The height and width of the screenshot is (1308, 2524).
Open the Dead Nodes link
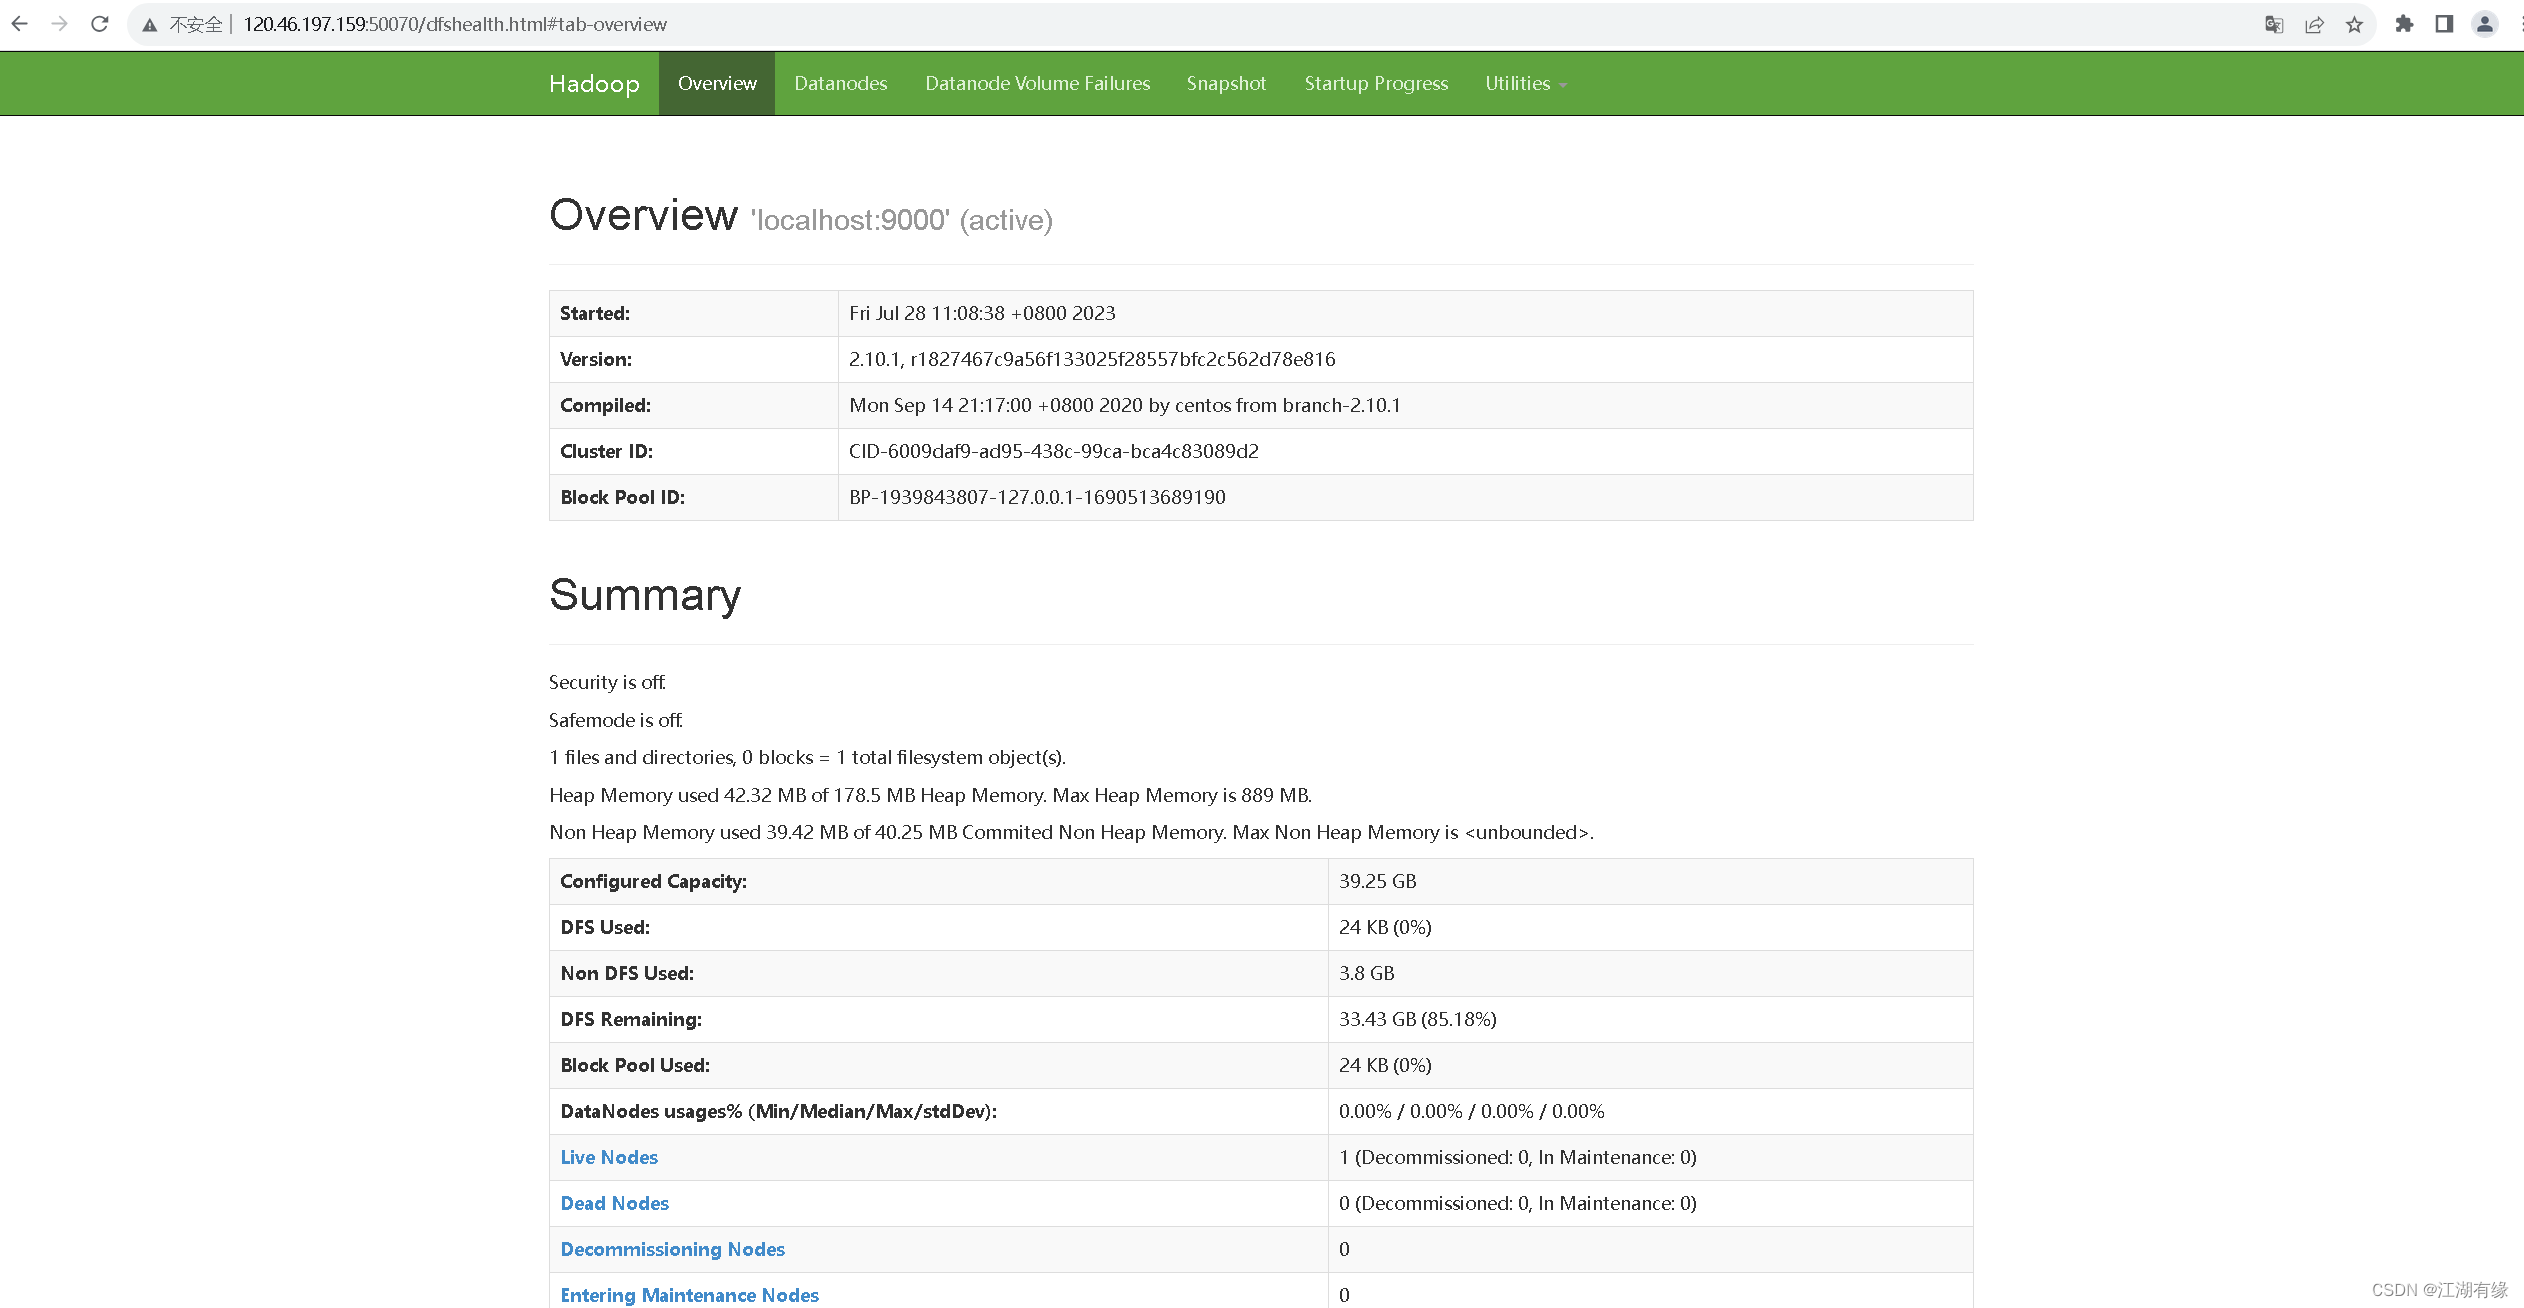coord(614,1203)
